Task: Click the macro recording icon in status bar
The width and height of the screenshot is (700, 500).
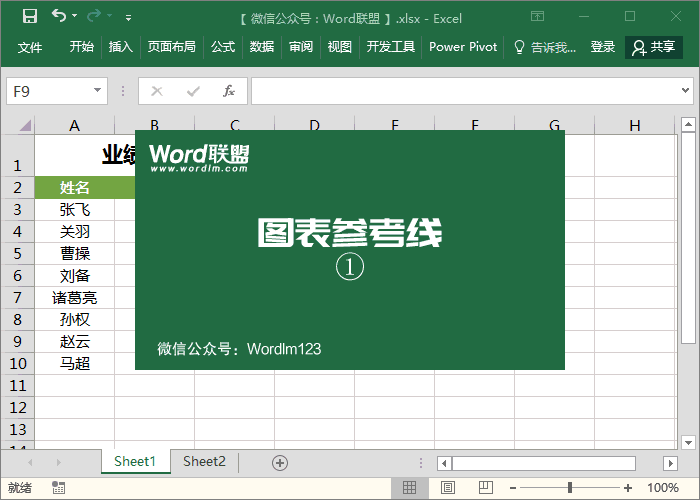Action: tap(58, 488)
